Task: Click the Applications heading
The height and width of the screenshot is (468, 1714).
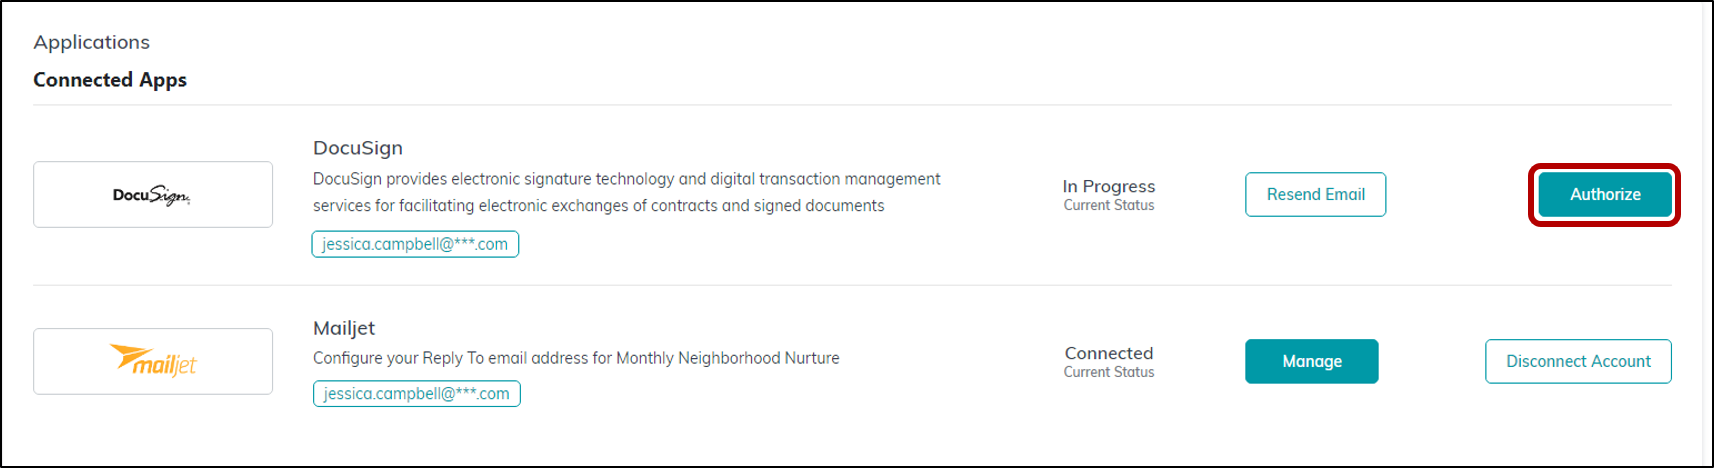Action: tap(91, 42)
